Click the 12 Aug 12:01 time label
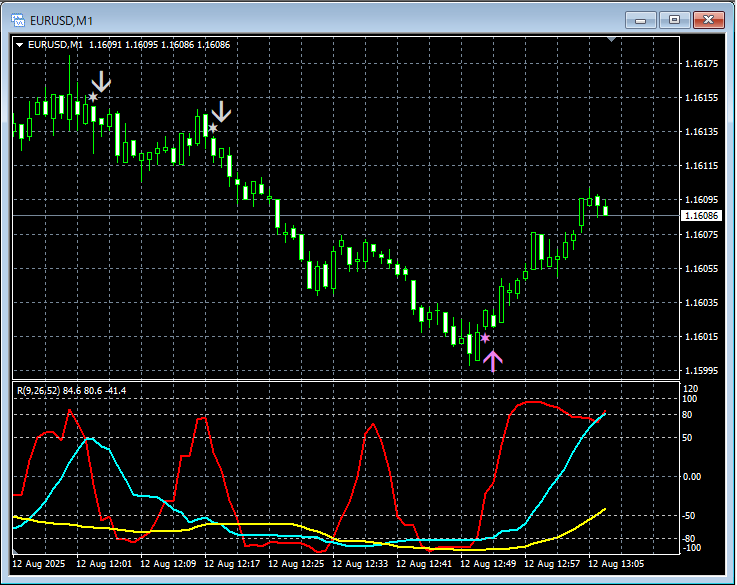737x585 pixels. click(105, 563)
